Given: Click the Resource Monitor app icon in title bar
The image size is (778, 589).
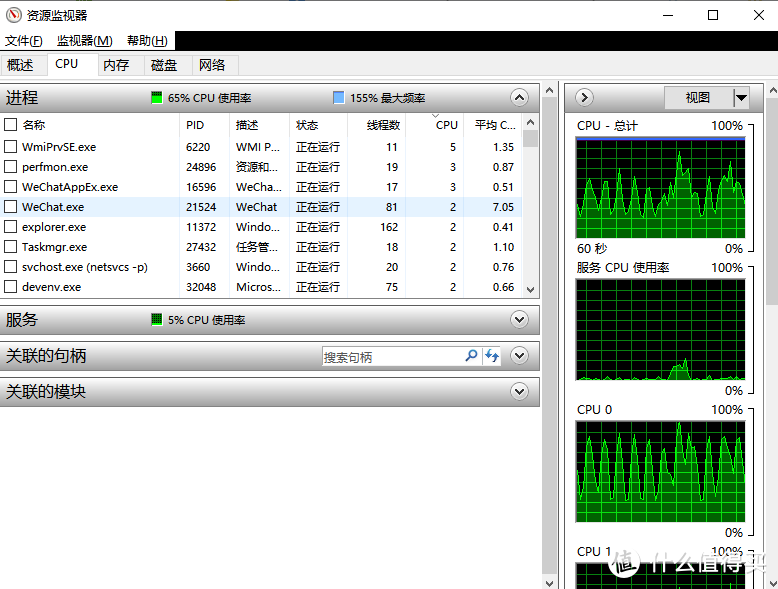Looking at the screenshot, I should tap(13, 15).
